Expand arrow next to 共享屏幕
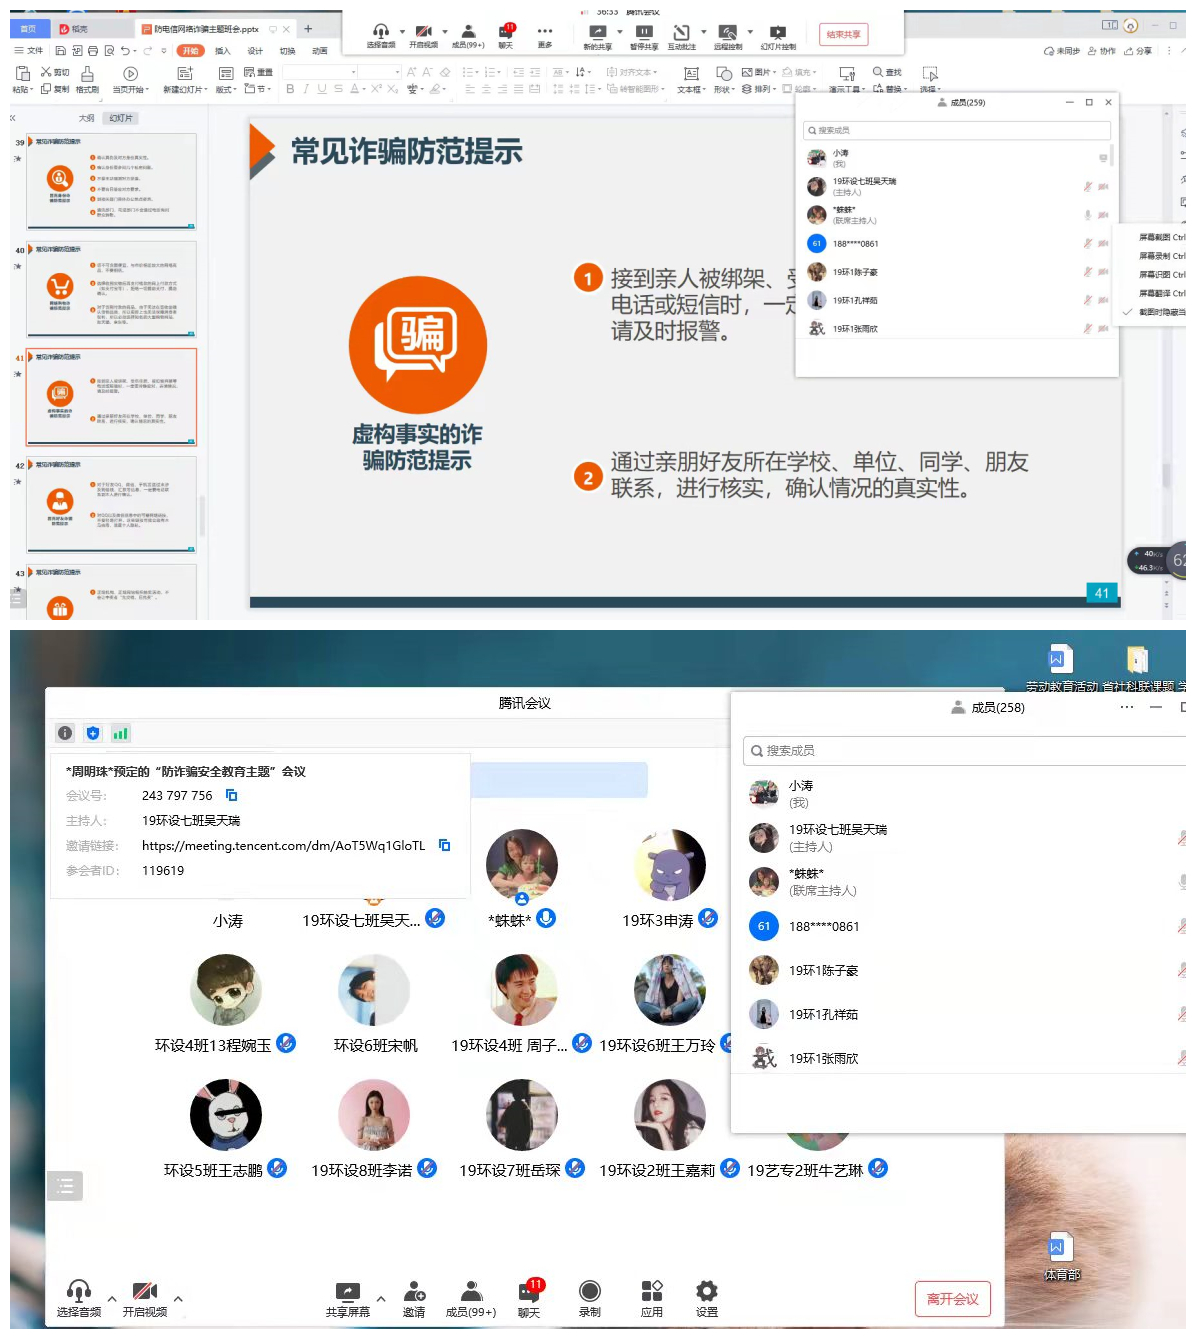1196x1339 pixels. click(381, 1299)
